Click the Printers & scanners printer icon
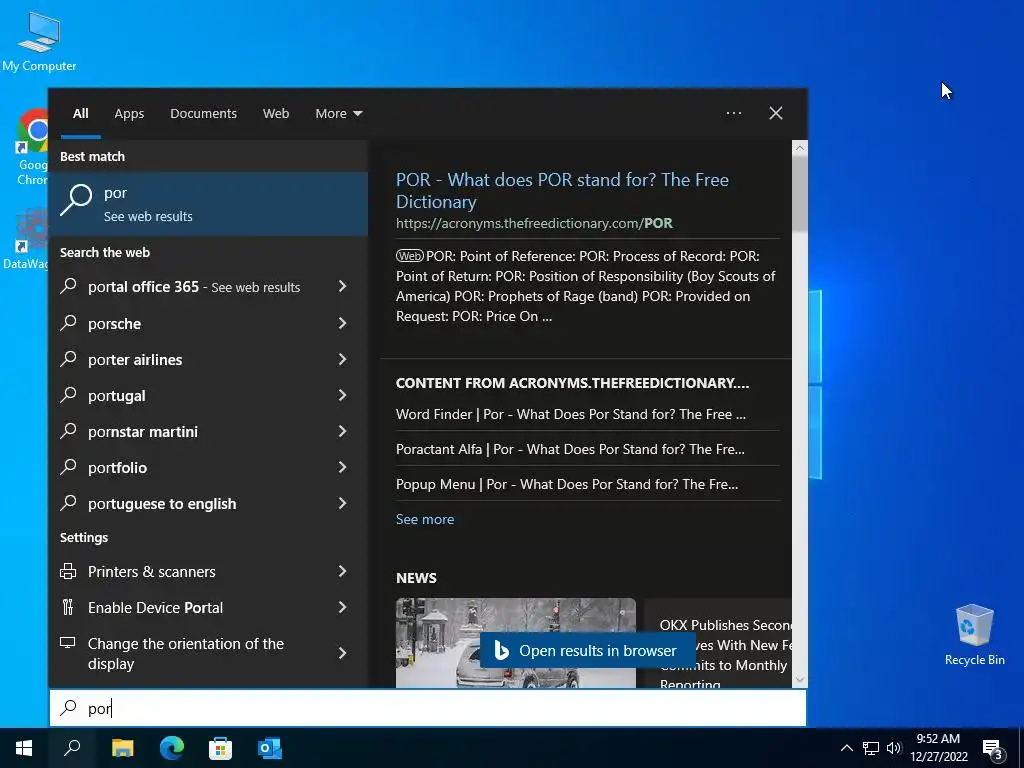The height and width of the screenshot is (768, 1024). [68, 571]
